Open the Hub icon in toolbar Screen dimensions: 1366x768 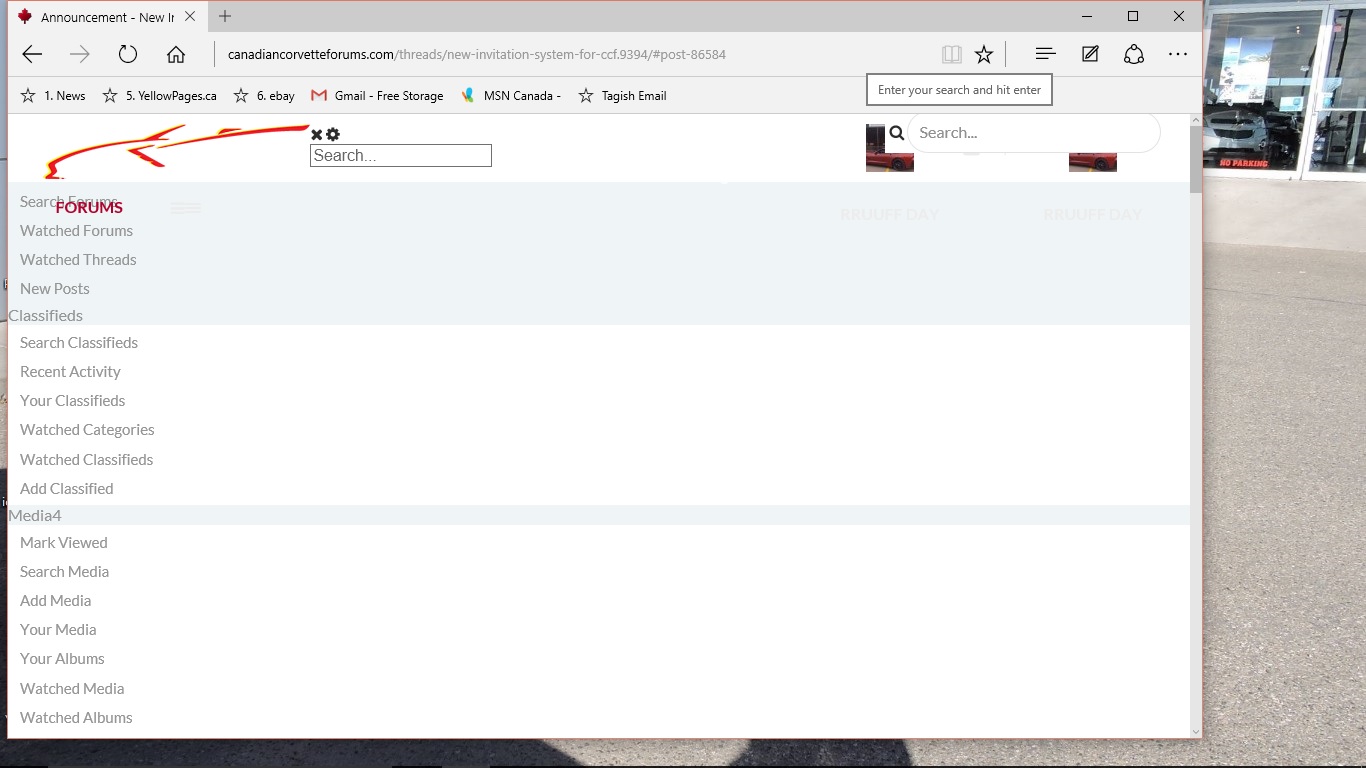pos(1044,54)
